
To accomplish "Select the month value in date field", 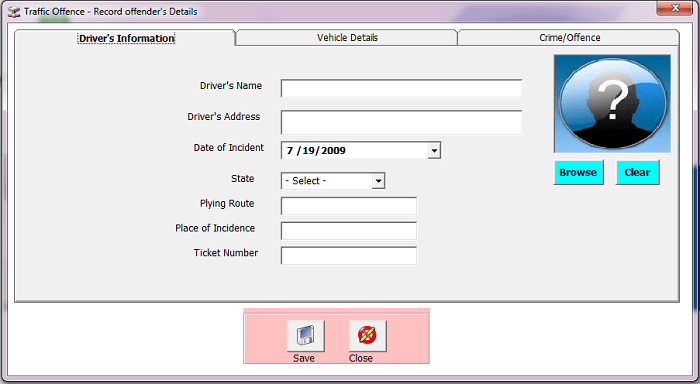I will [290, 151].
